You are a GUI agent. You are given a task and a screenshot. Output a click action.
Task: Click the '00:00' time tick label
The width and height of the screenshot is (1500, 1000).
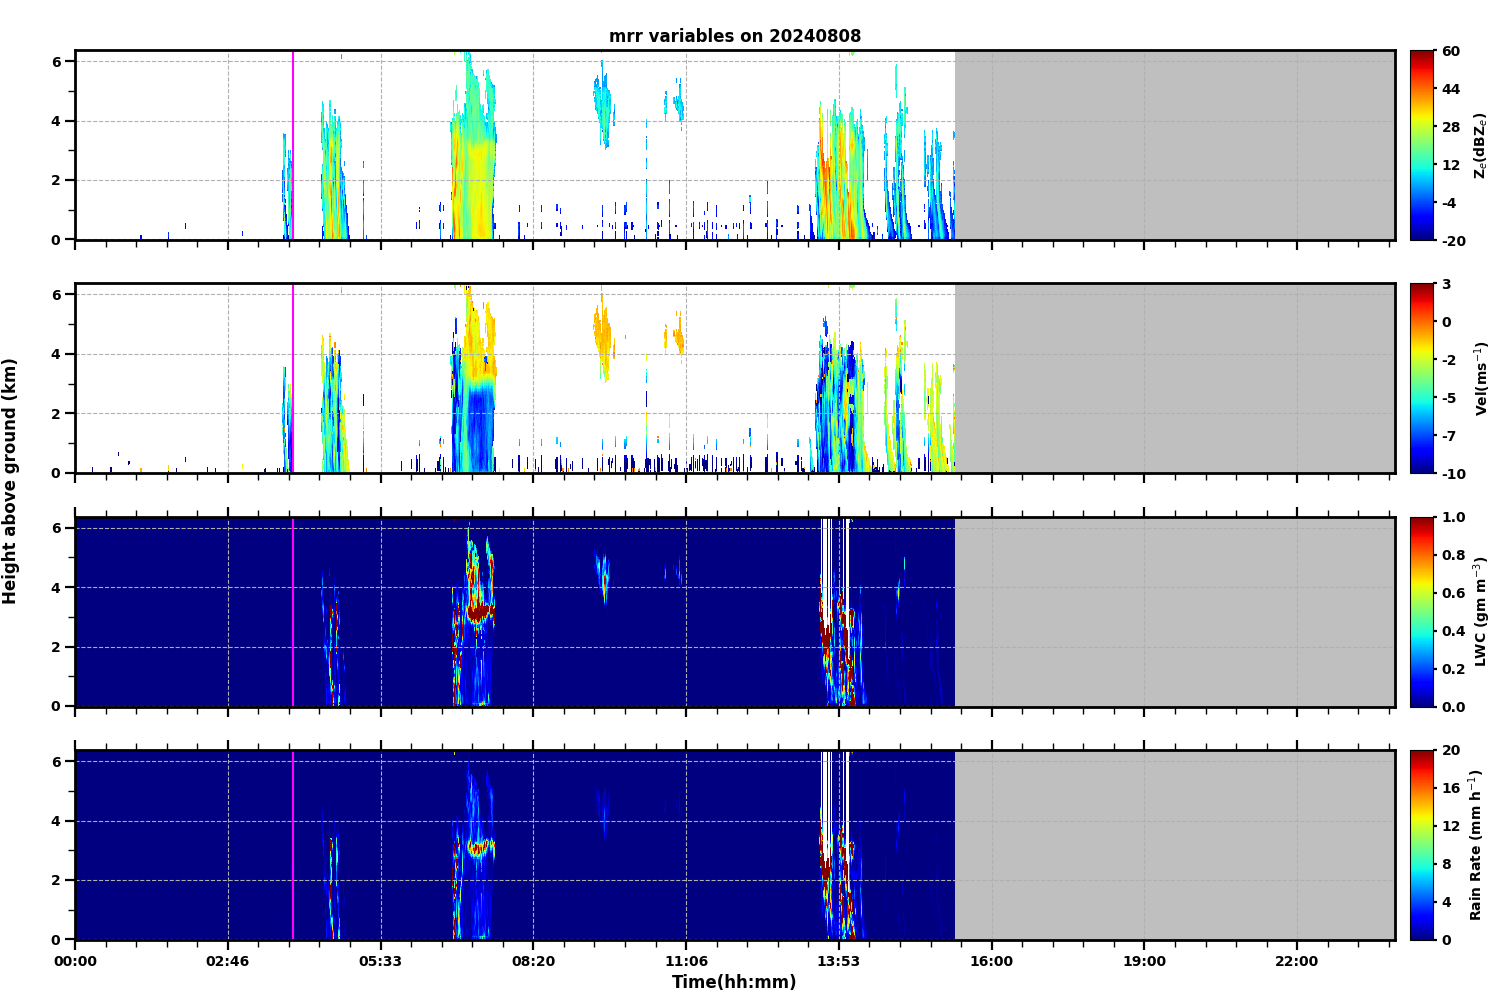coord(75,962)
